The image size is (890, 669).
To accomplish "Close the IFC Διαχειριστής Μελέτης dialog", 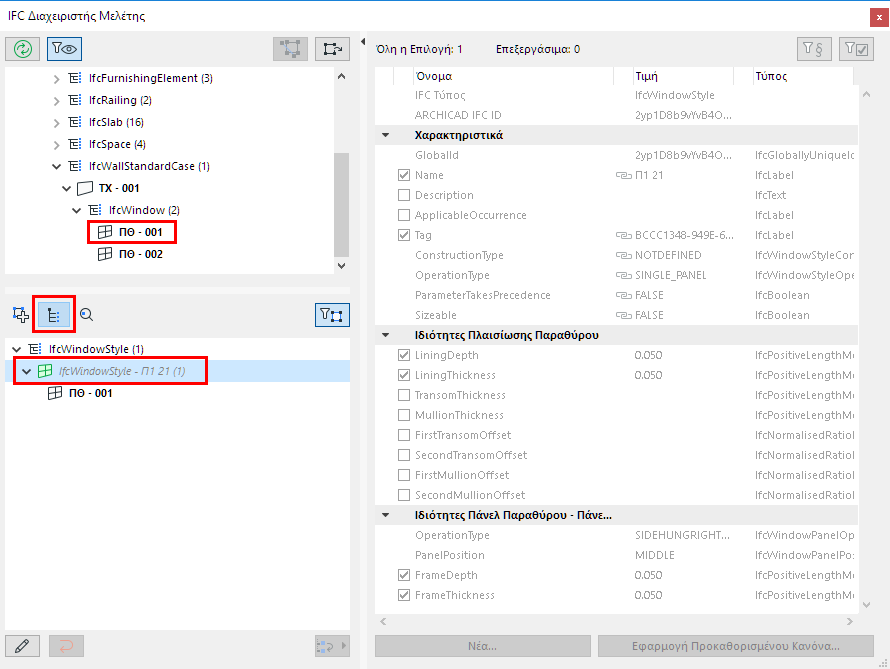I will [x=879, y=18].
